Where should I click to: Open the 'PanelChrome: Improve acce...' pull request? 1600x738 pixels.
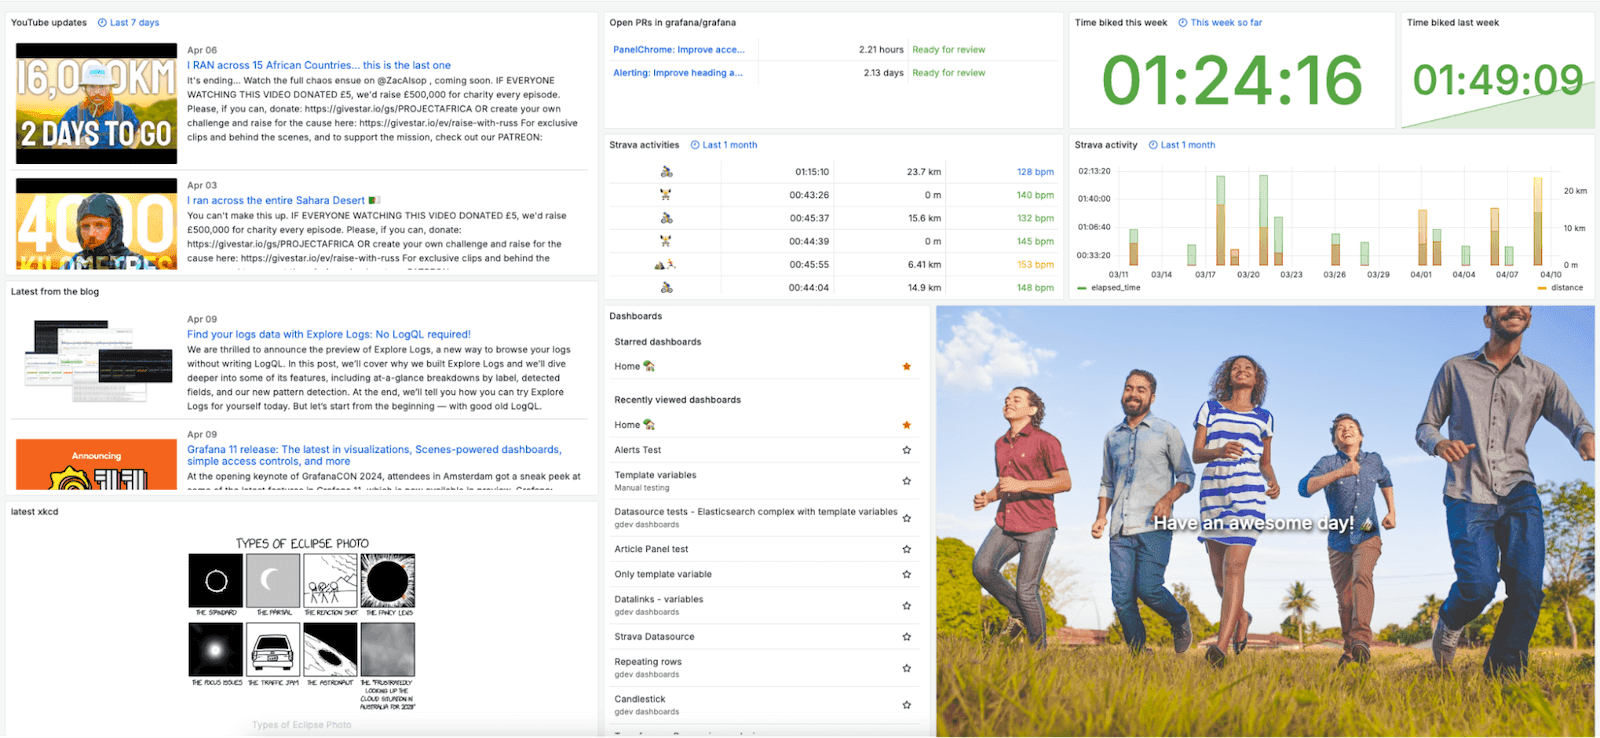tap(679, 49)
